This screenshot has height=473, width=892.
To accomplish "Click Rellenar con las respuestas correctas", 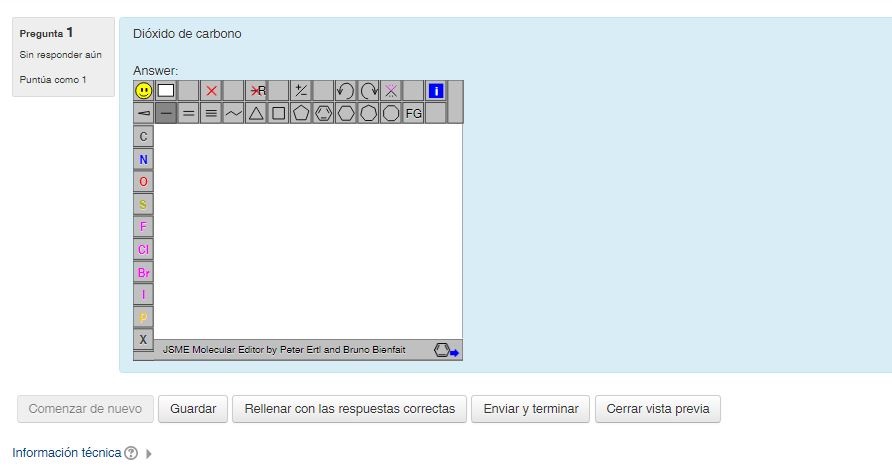I will [349, 409].
